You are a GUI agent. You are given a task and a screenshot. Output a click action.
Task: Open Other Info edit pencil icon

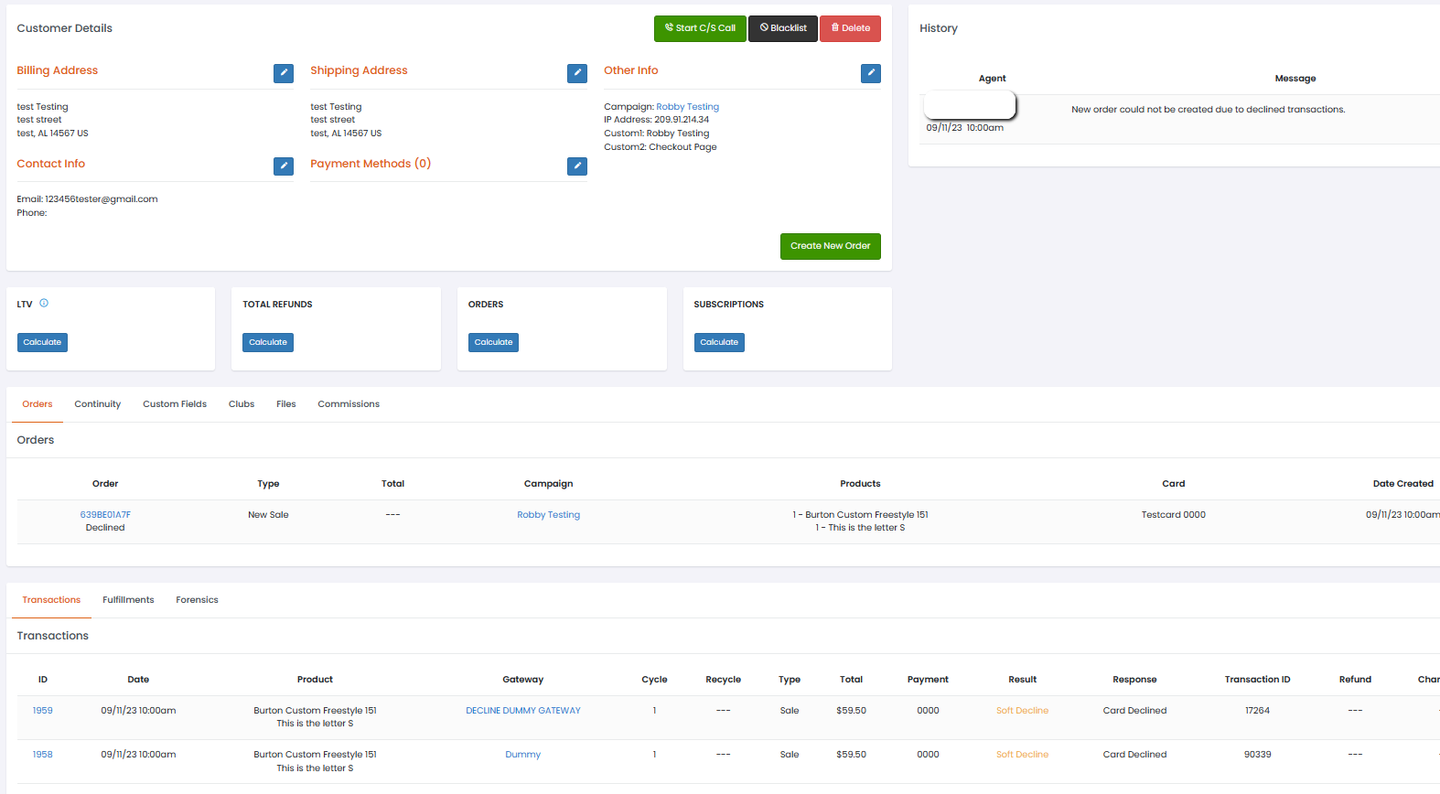871,73
